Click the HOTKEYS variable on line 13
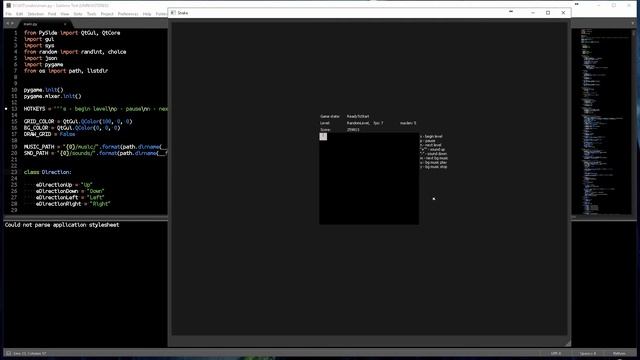 (x=34, y=109)
